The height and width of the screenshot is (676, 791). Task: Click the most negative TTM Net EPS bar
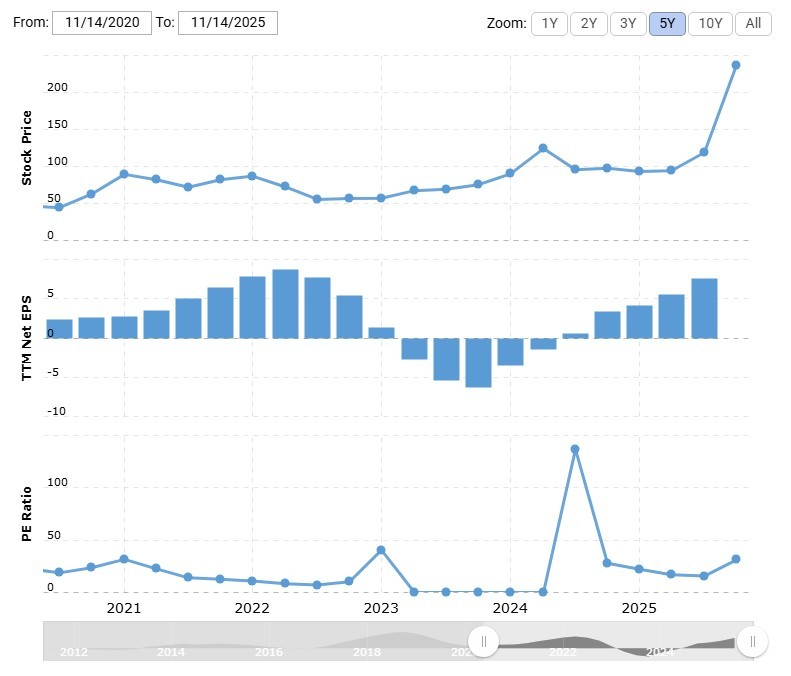pos(478,362)
